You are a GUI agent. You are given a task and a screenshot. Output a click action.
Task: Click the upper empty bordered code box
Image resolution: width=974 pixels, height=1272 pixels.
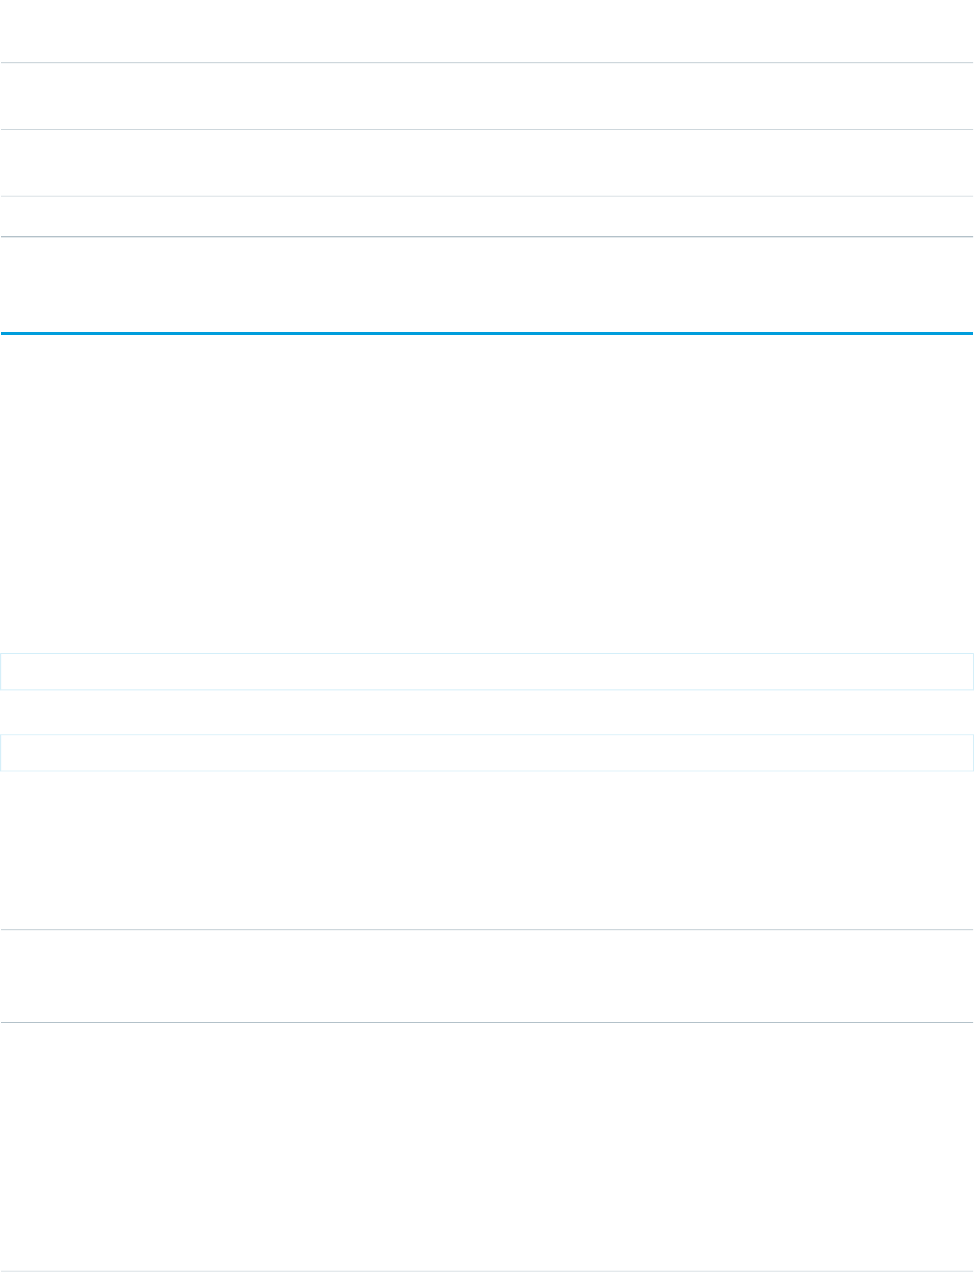487,671
